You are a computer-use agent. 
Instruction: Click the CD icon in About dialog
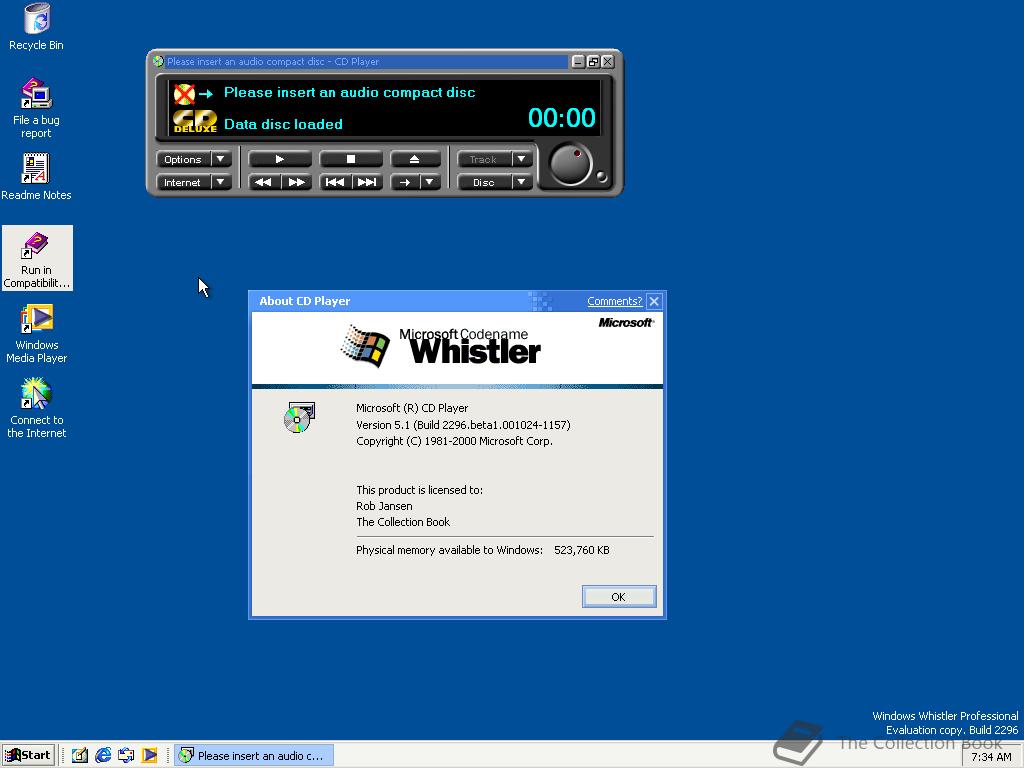[x=299, y=417]
